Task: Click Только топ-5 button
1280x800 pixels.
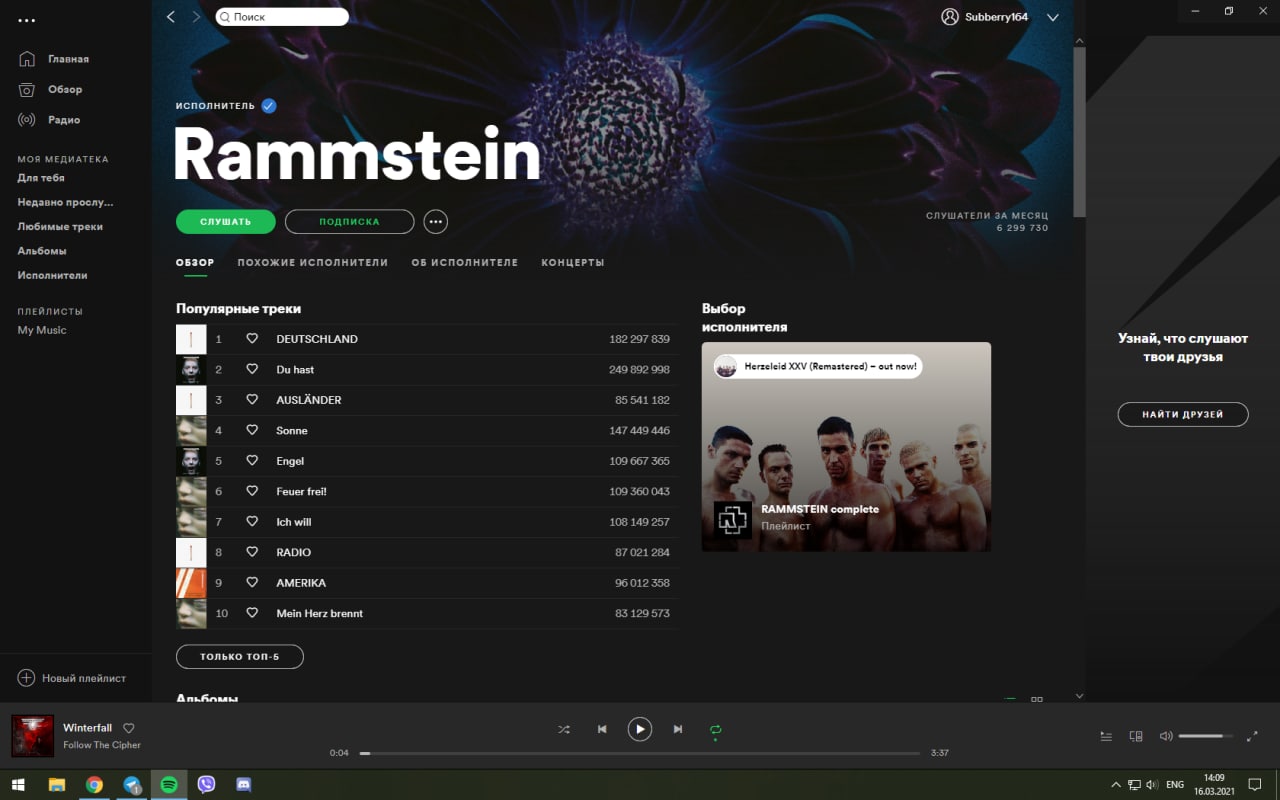Action: pyautogui.click(x=240, y=657)
